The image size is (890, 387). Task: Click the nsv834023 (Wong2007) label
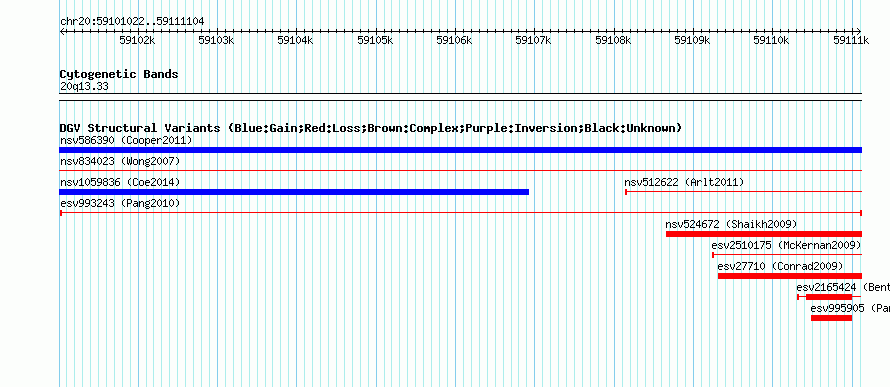point(120,161)
